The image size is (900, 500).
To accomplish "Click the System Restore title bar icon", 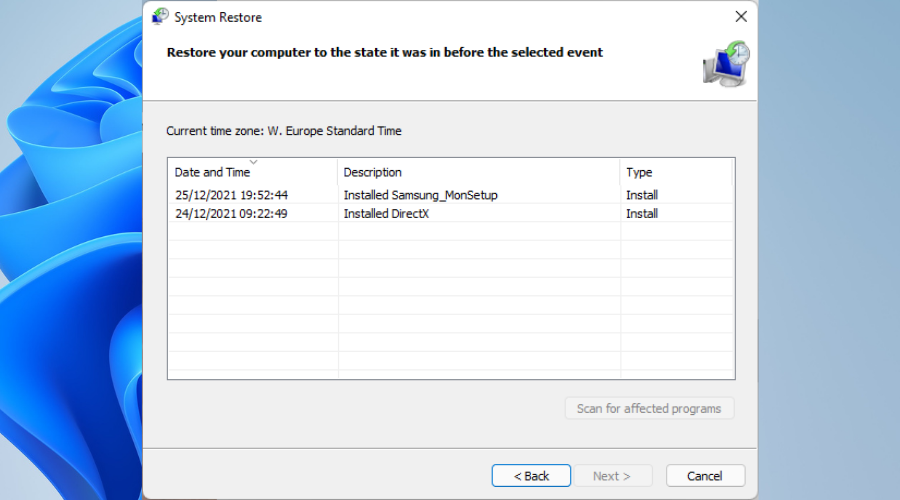I will [160, 17].
